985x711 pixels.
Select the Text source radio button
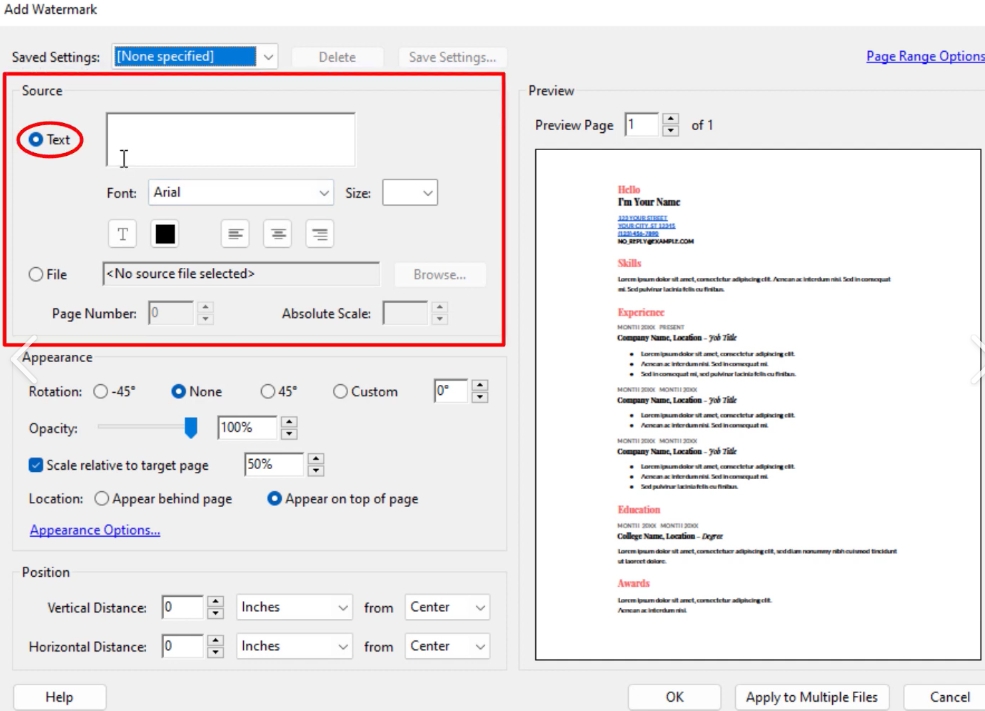[x=36, y=139]
